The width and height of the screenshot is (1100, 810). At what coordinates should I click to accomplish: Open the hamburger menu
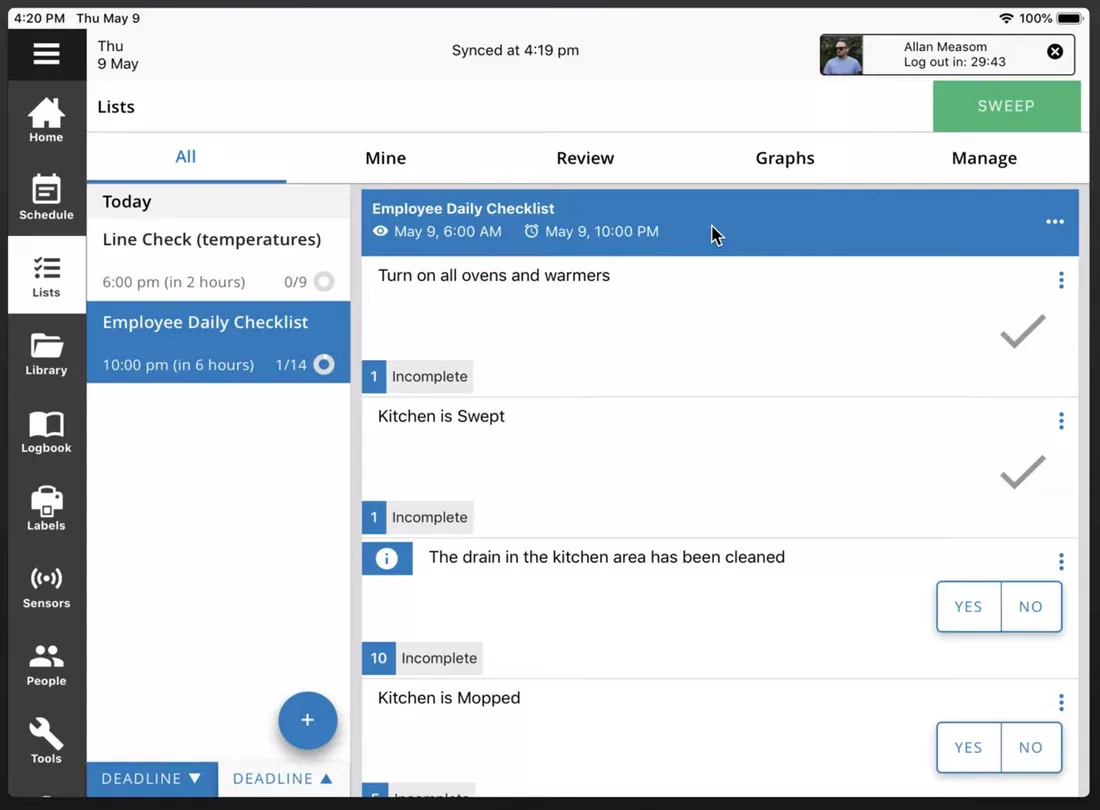[x=46, y=53]
